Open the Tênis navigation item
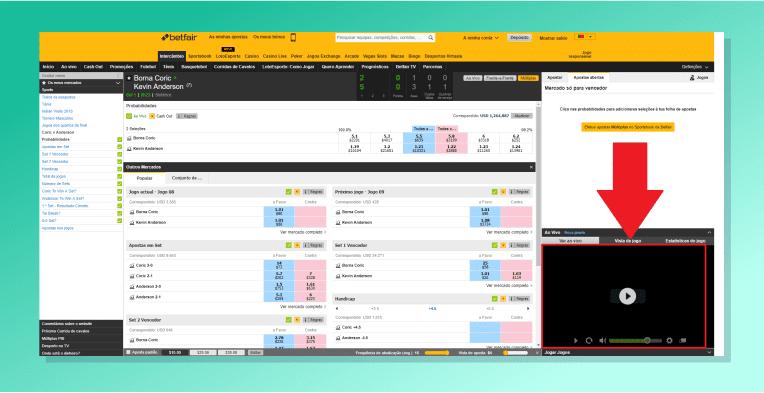 169,67
